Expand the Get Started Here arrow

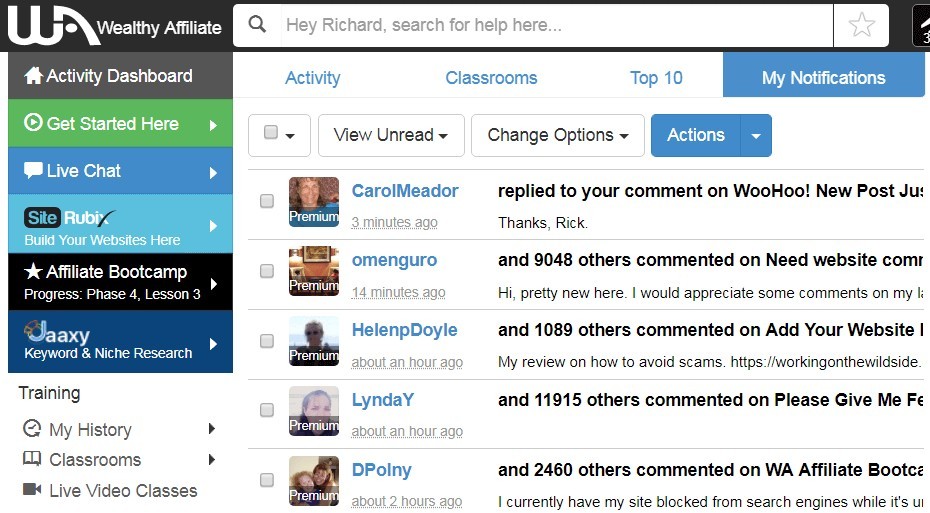(213, 125)
